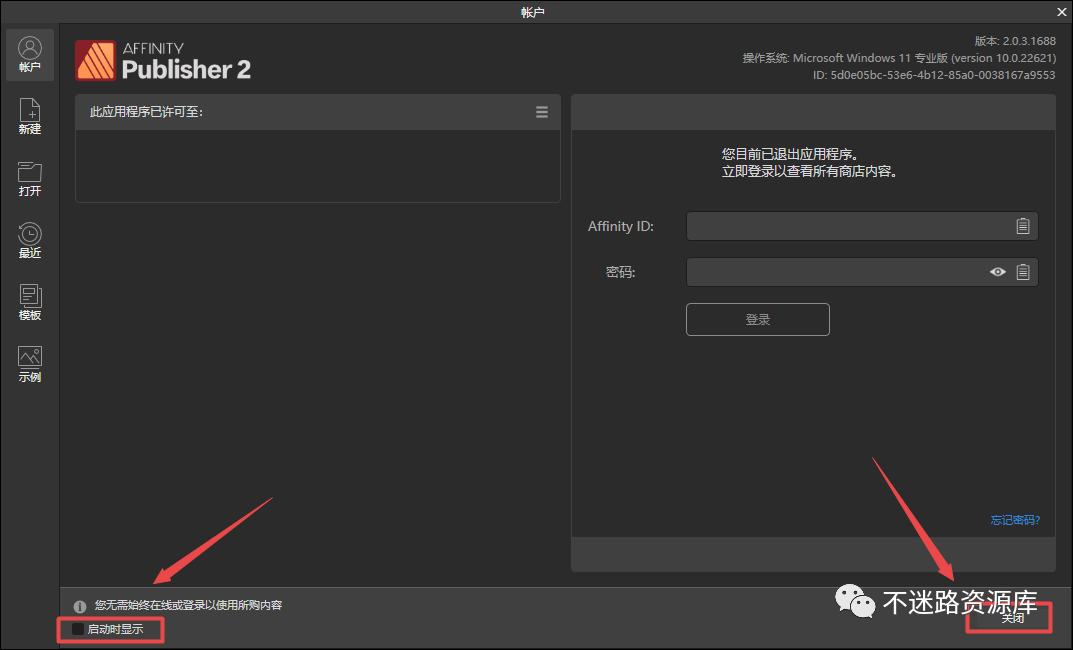The image size is (1073, 650).
Task: Uncheck the 启动时显示 checkbox
Action: click(78, 629)
